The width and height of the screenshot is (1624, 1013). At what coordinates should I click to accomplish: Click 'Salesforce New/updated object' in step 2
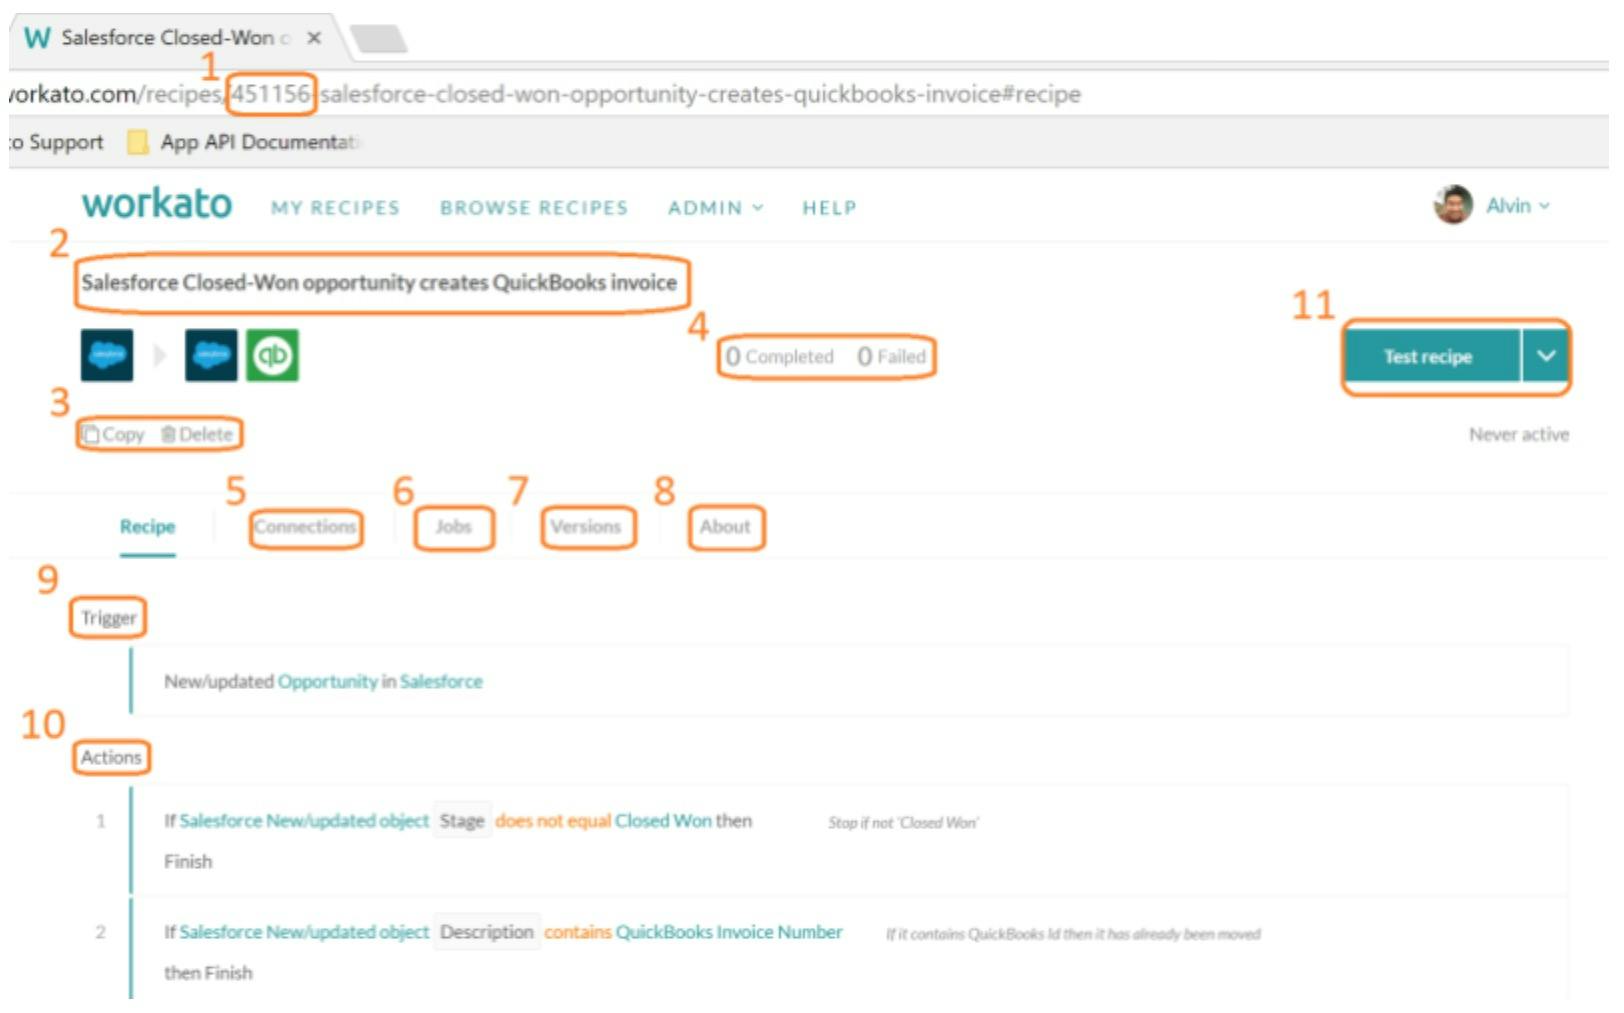(304, 932)
